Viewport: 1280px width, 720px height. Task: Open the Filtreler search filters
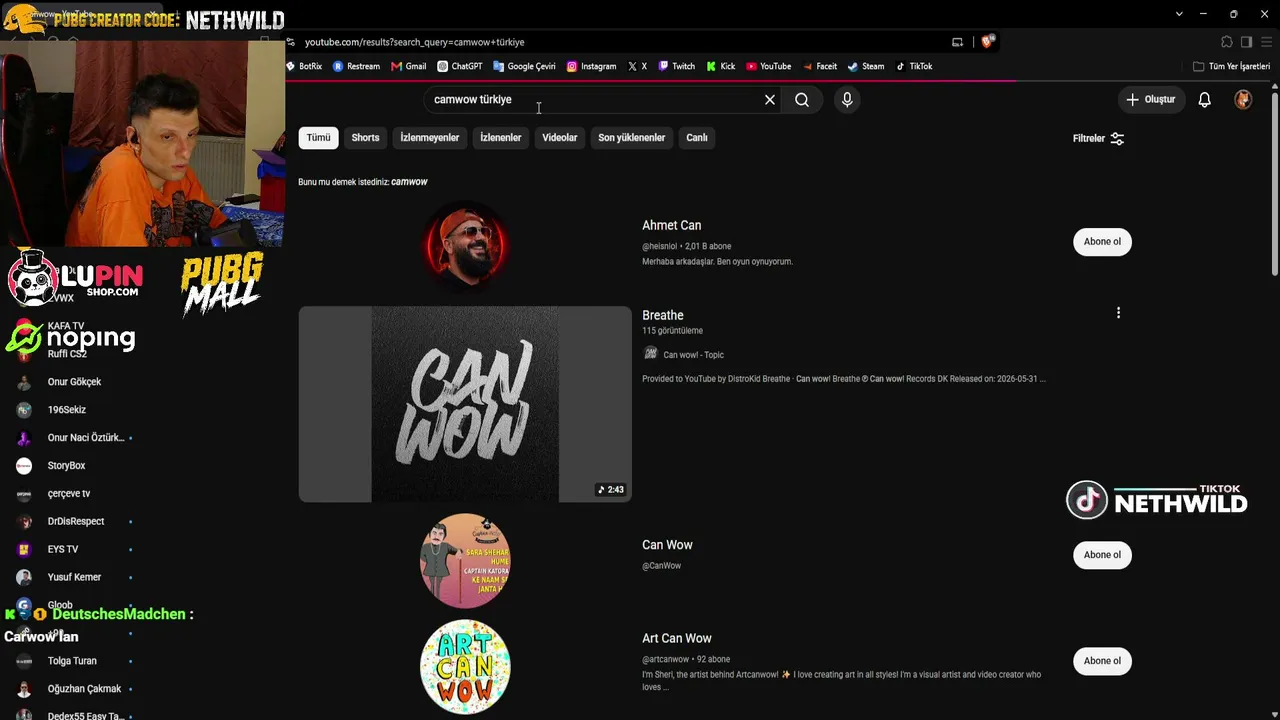(1098, 139)
